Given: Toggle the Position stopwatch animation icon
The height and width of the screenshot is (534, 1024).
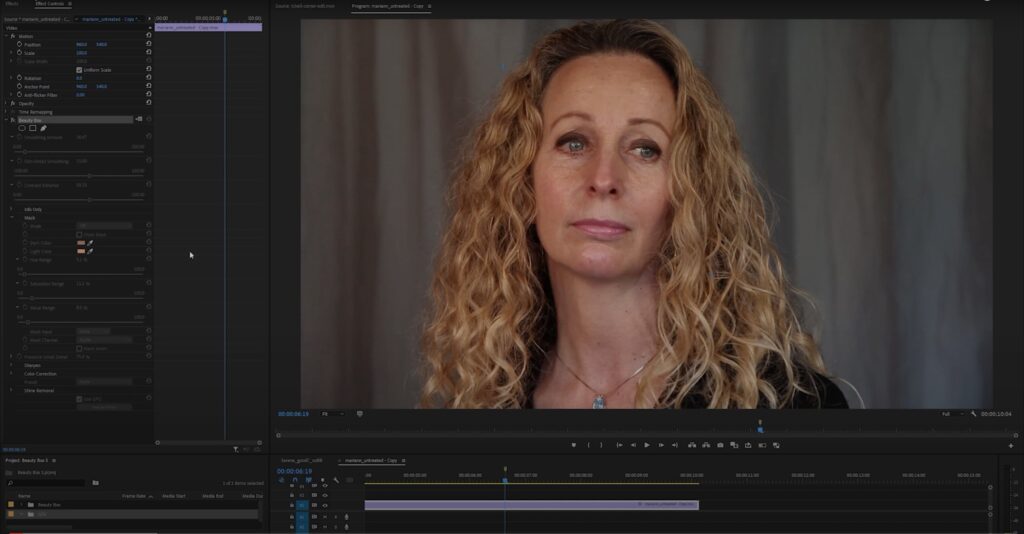Looking at the screenshot, I should tap(20, 44).
